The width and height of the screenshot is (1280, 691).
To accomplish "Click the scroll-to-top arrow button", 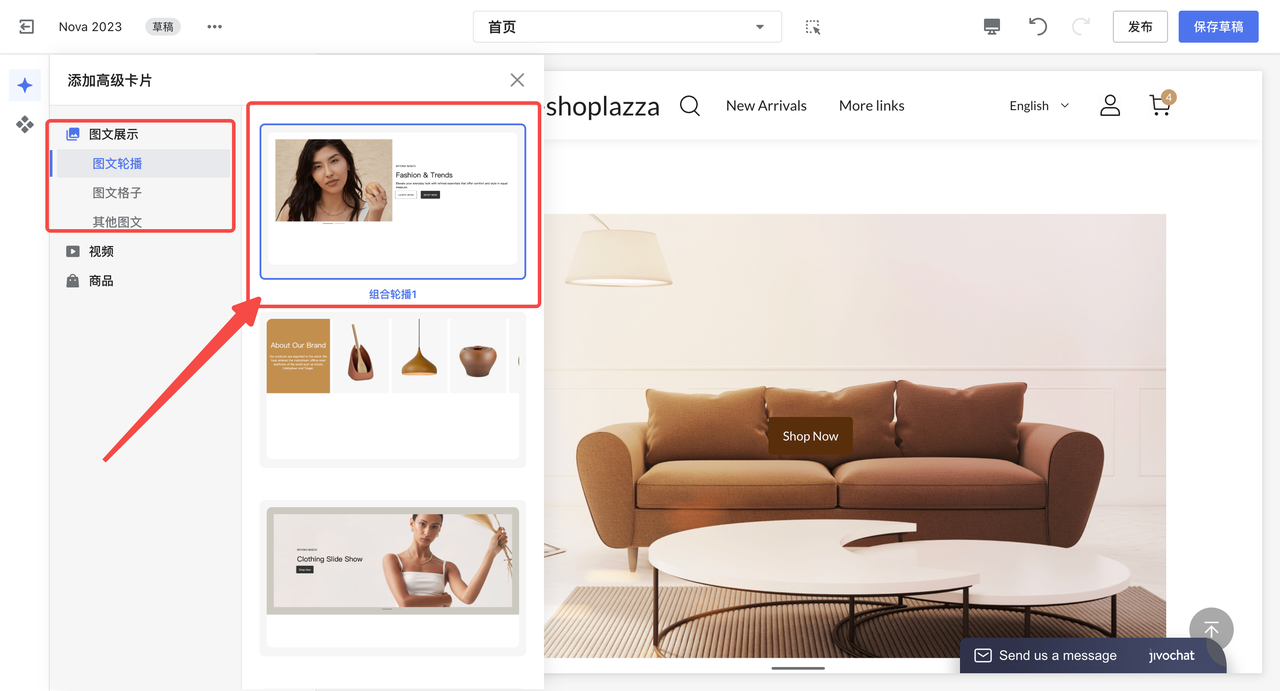I will (x=1211, y=630).
